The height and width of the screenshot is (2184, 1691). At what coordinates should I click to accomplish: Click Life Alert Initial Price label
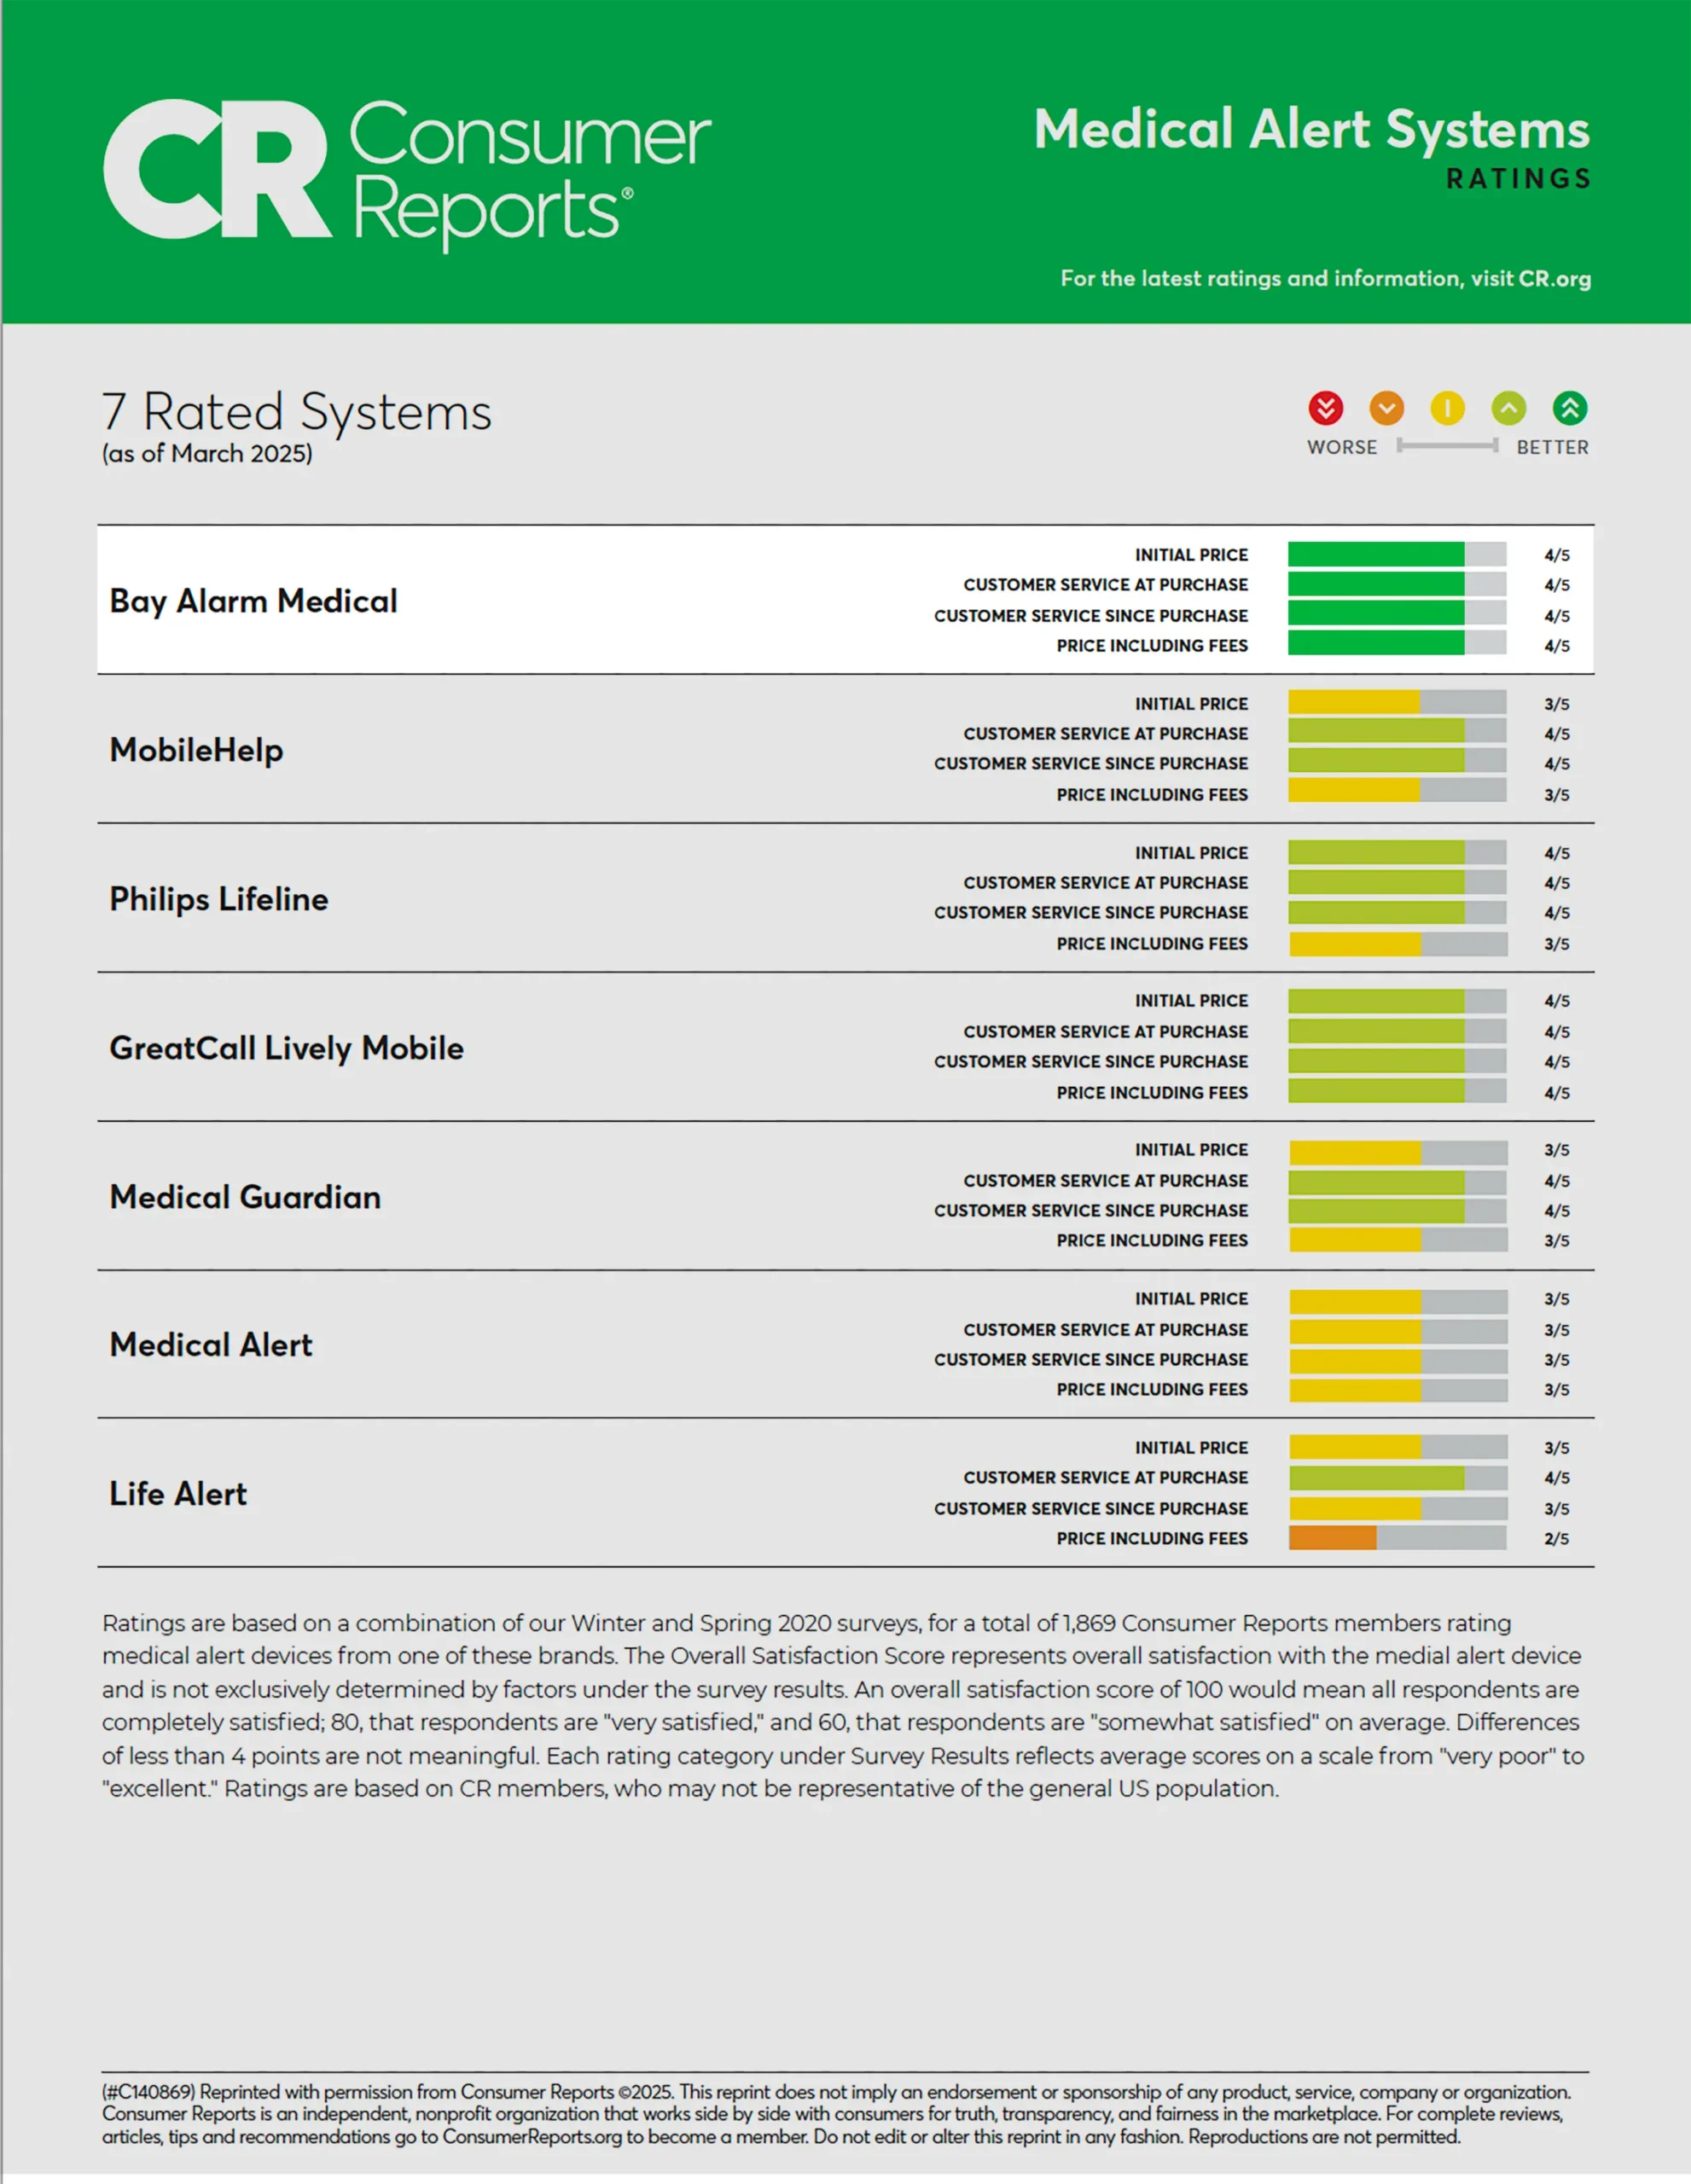click(1191, 1448)
